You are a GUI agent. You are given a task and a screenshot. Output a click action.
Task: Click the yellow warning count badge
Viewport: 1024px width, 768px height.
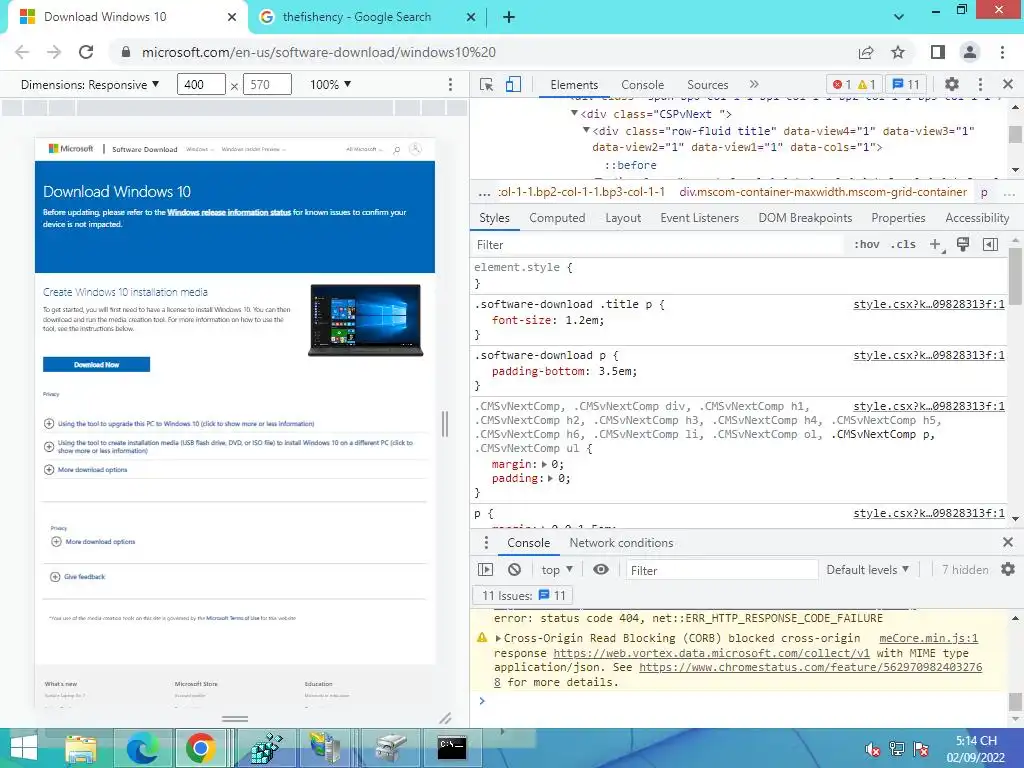coord(866,84)
